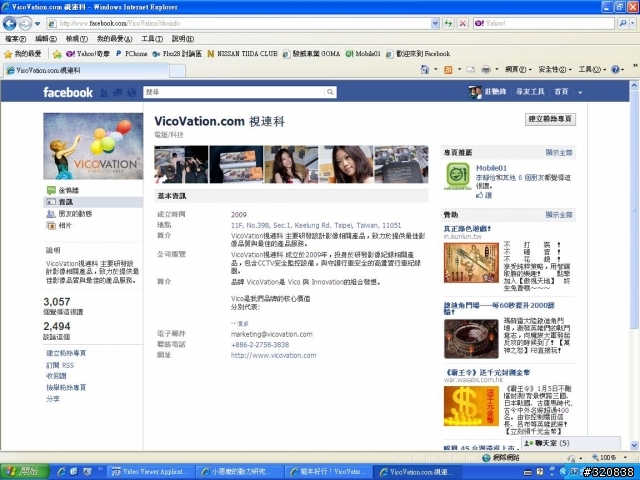640x480 pixels.
Task: Click the Facebook search input field
Action: point(234,92)
